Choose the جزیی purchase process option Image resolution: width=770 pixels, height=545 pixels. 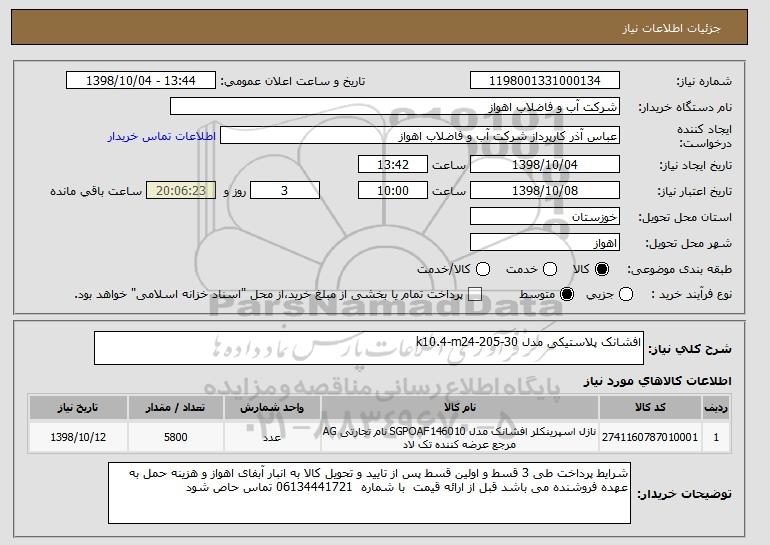tap(626, 295)
